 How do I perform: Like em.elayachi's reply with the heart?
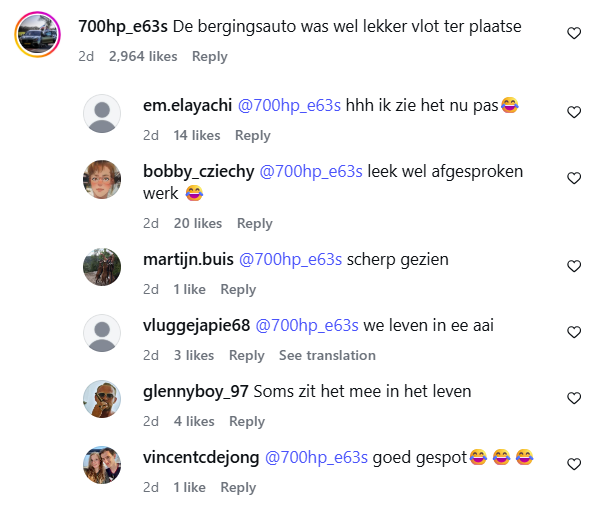coord(574,112)
